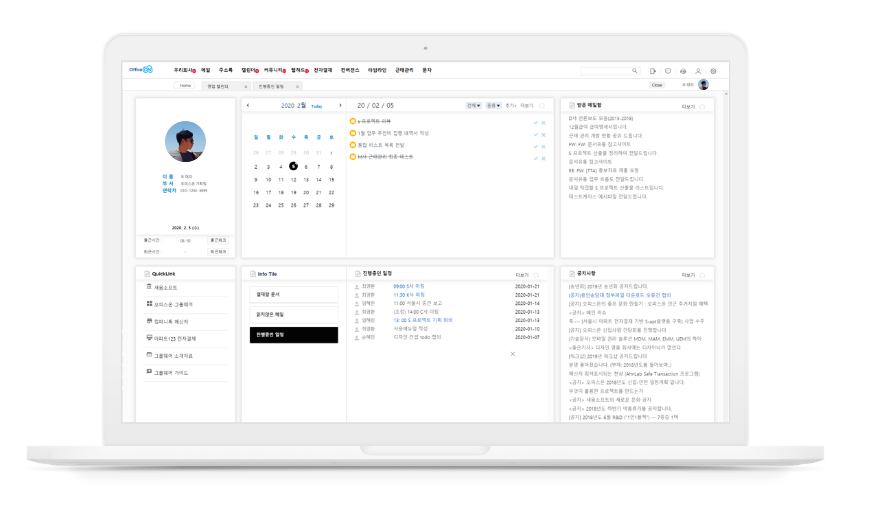
Task: Open the user account icon
Action: 698,71
